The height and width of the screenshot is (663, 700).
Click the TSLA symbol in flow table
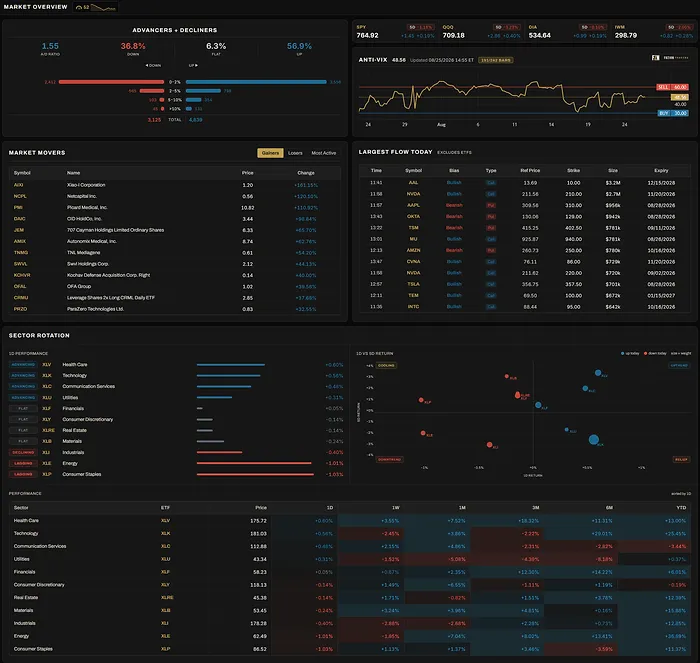click(x=413, y=284)
